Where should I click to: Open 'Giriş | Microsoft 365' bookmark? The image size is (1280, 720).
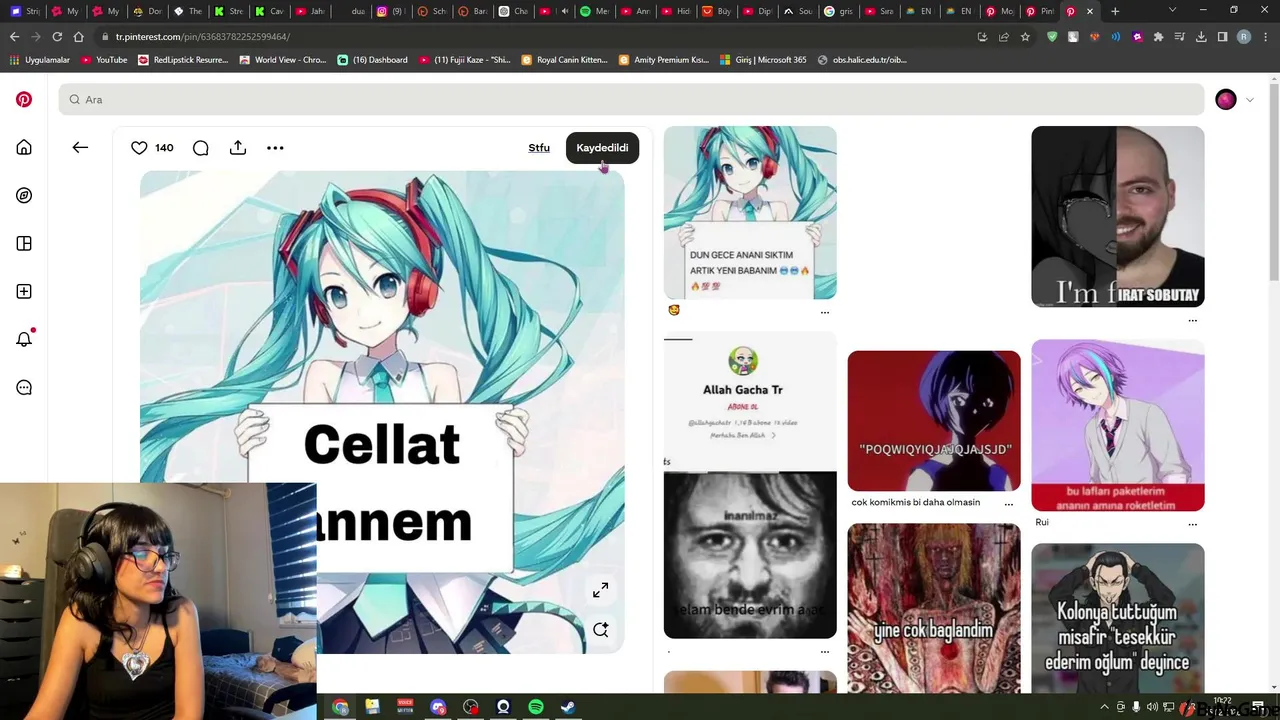coord(763,60)
